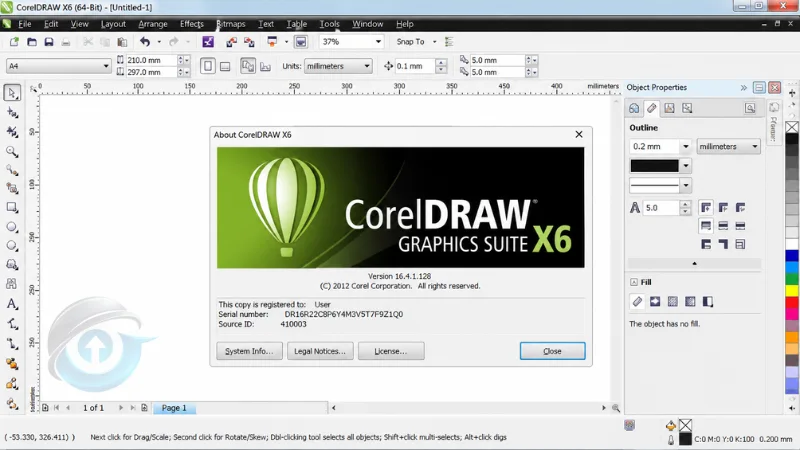The width and height of the screenshot is (800, 450).
Task: Pick red from the color palette
Action: (x=792, y=302)
